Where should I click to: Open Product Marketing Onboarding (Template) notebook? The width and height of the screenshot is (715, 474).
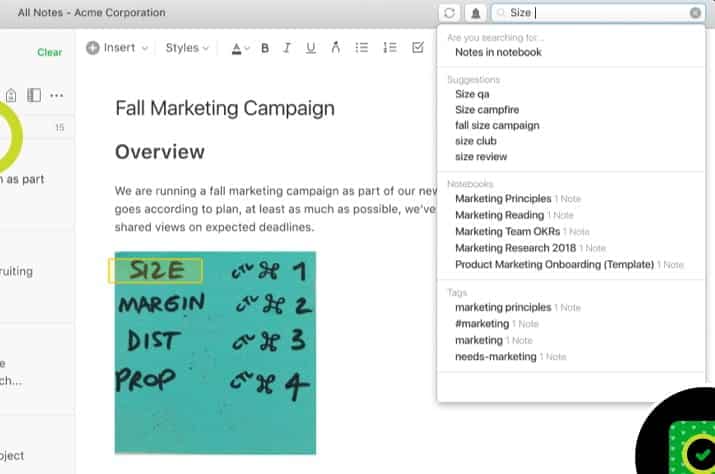570,264
